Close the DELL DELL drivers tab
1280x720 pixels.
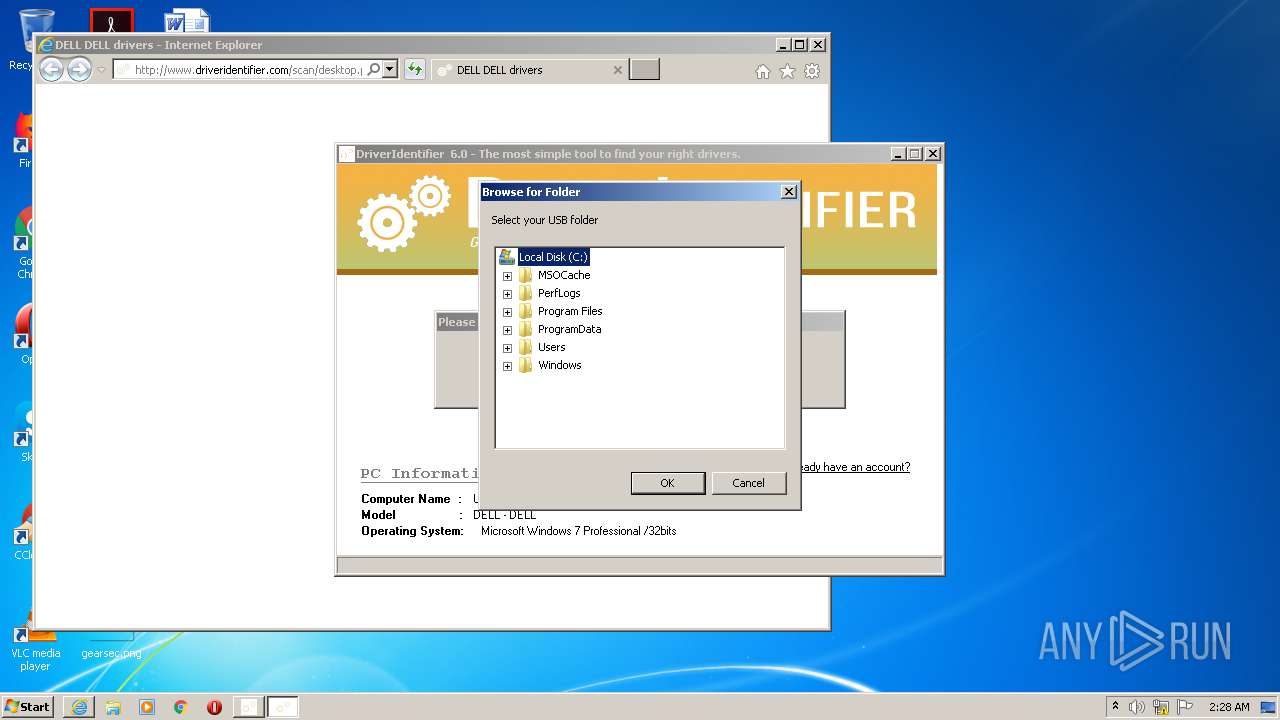[x=617, y=70]
